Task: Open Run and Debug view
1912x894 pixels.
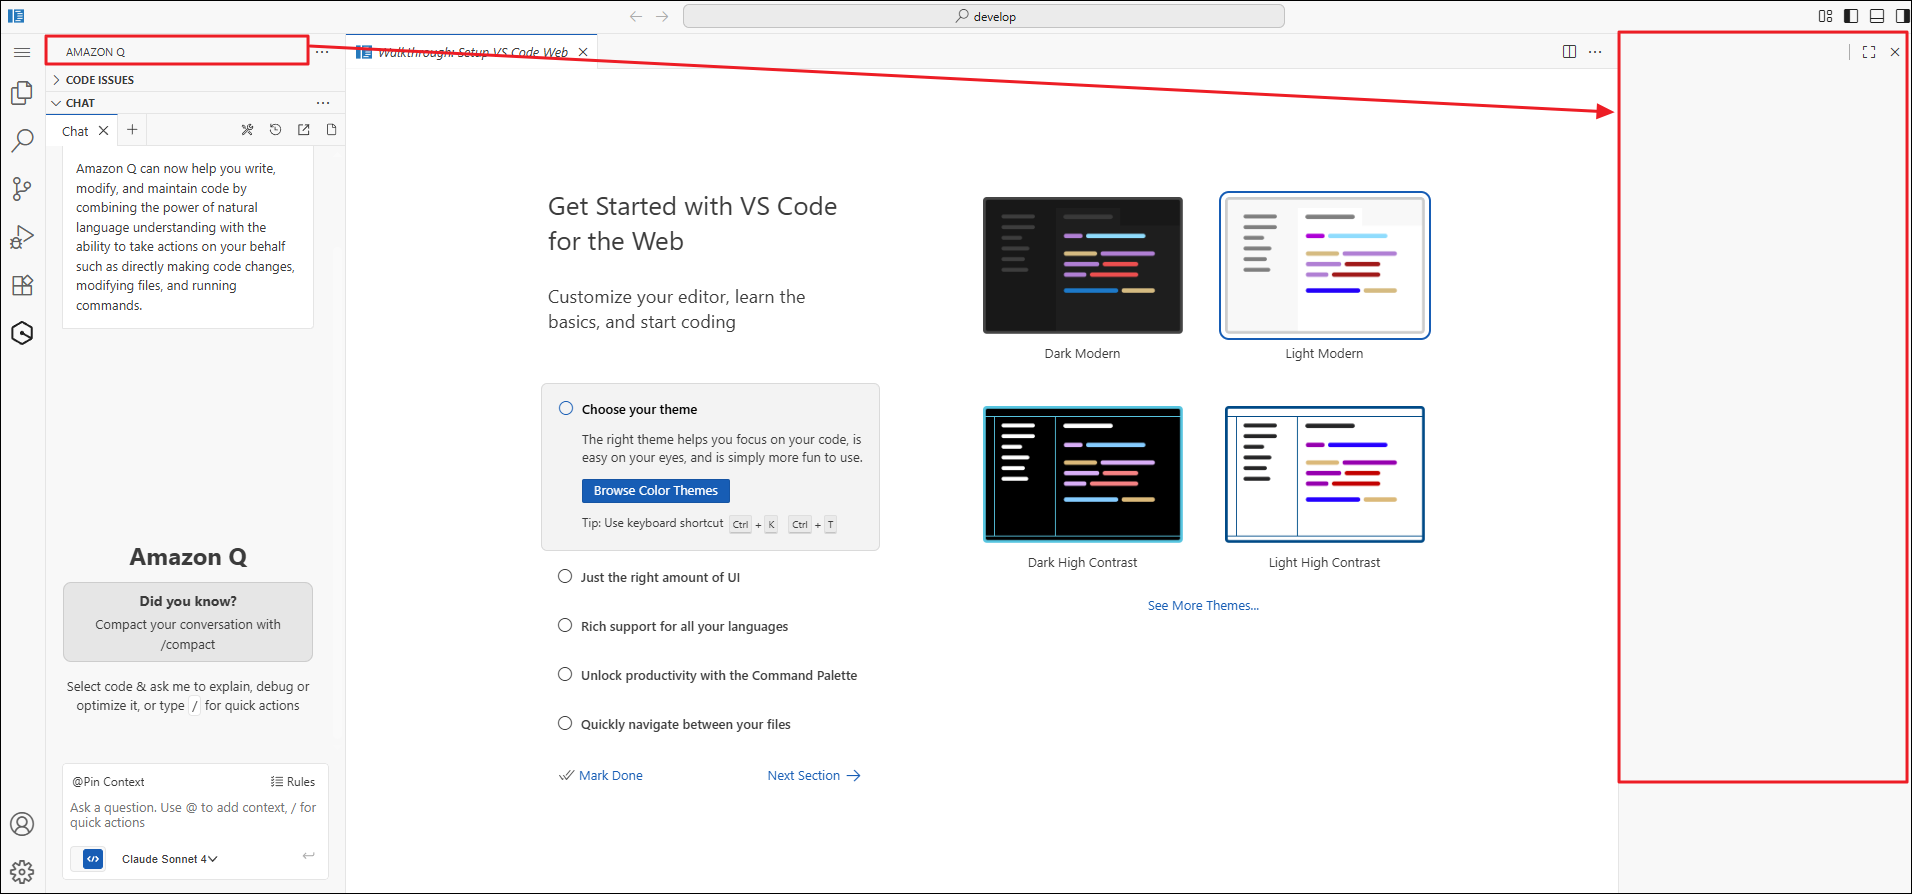Action: 22,237
